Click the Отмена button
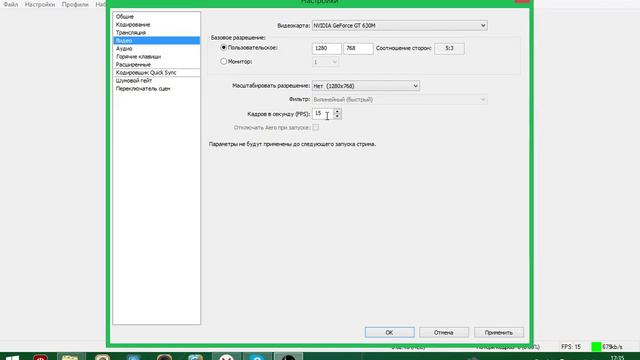This screenshot has width=640, height=360. click(x=444, y=333)
